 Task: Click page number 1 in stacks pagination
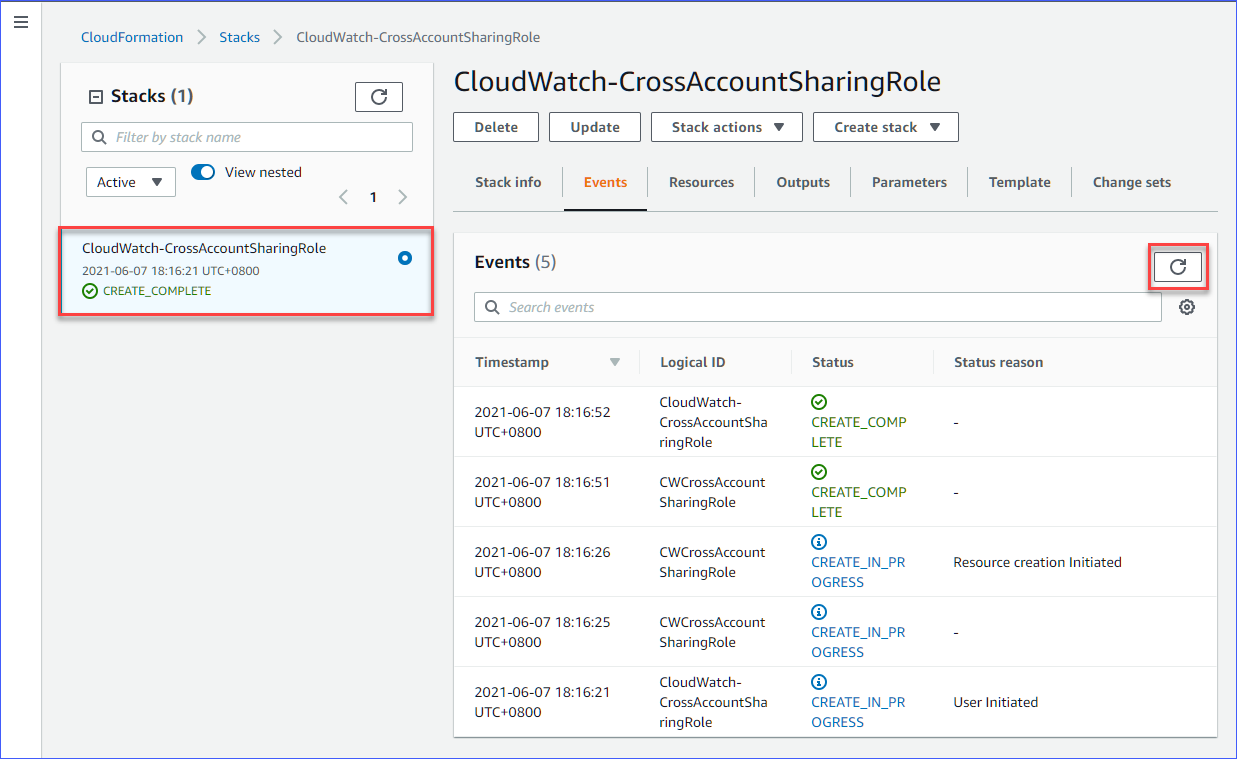(x=373, y=197)
